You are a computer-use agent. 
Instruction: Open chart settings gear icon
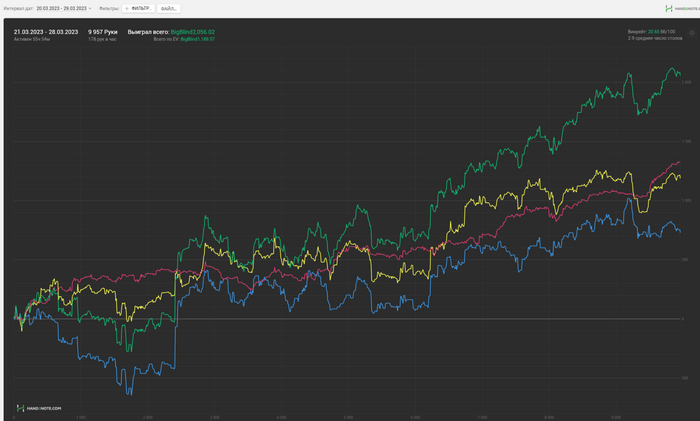691,33
